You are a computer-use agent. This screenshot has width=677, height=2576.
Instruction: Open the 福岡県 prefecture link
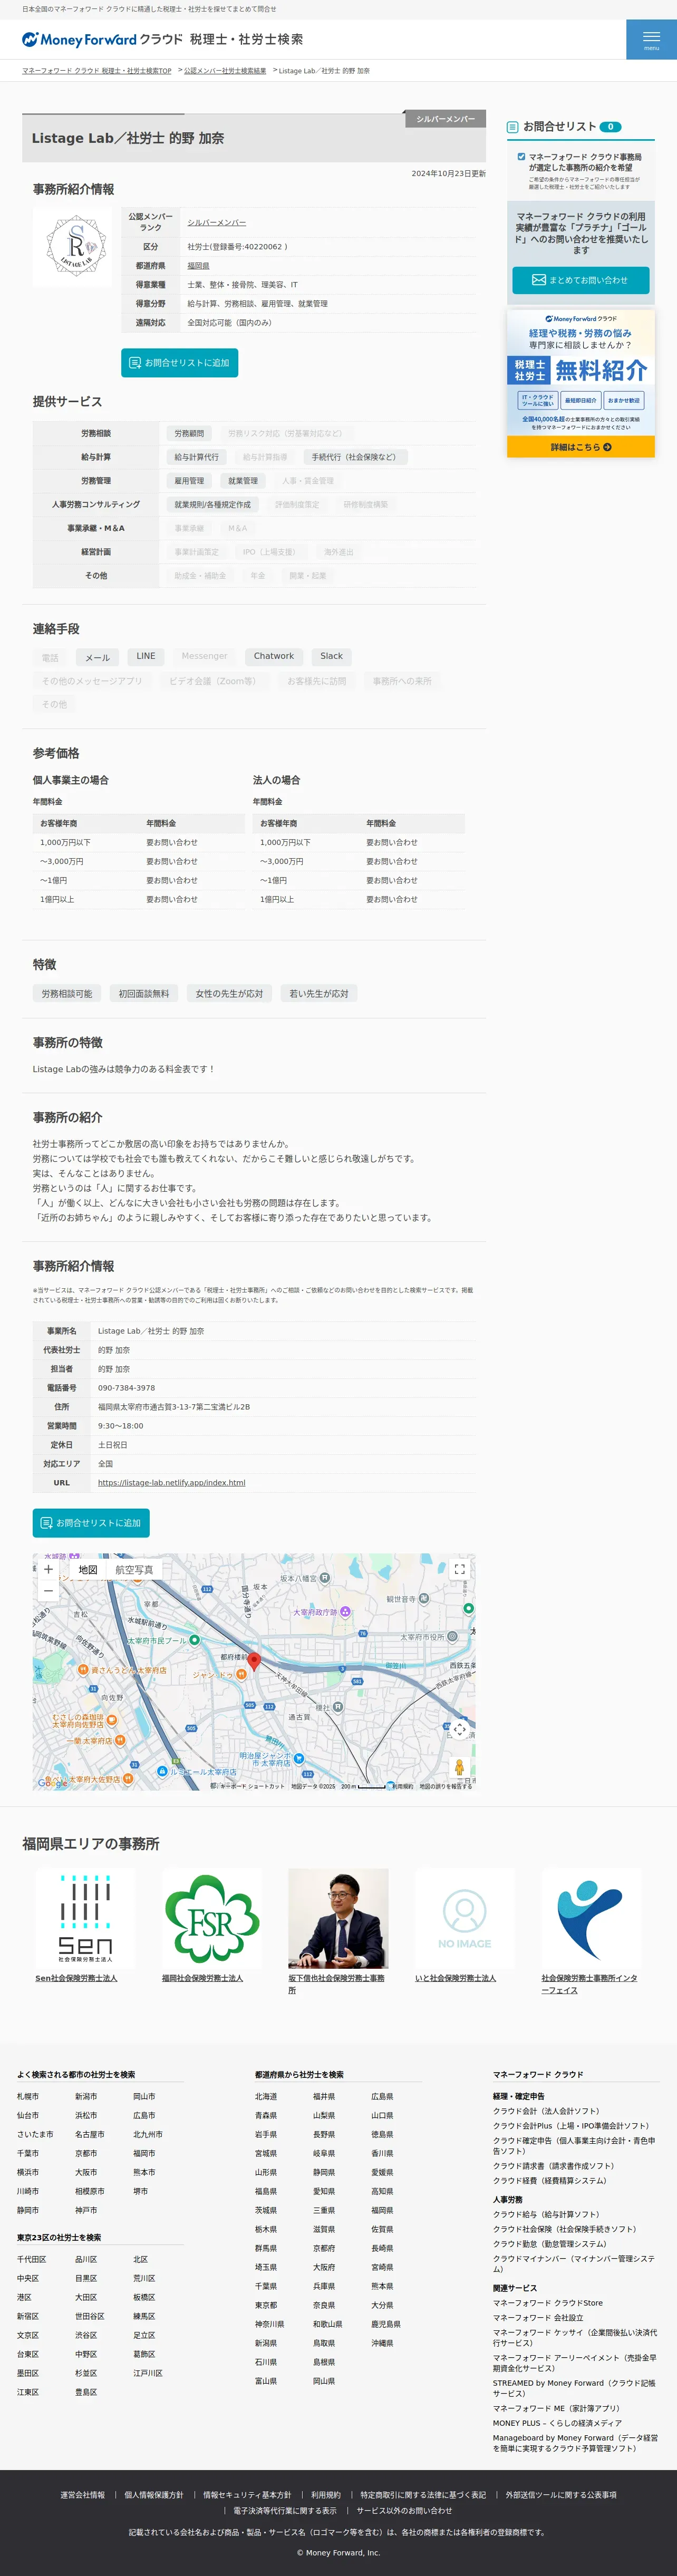point(198,266)
